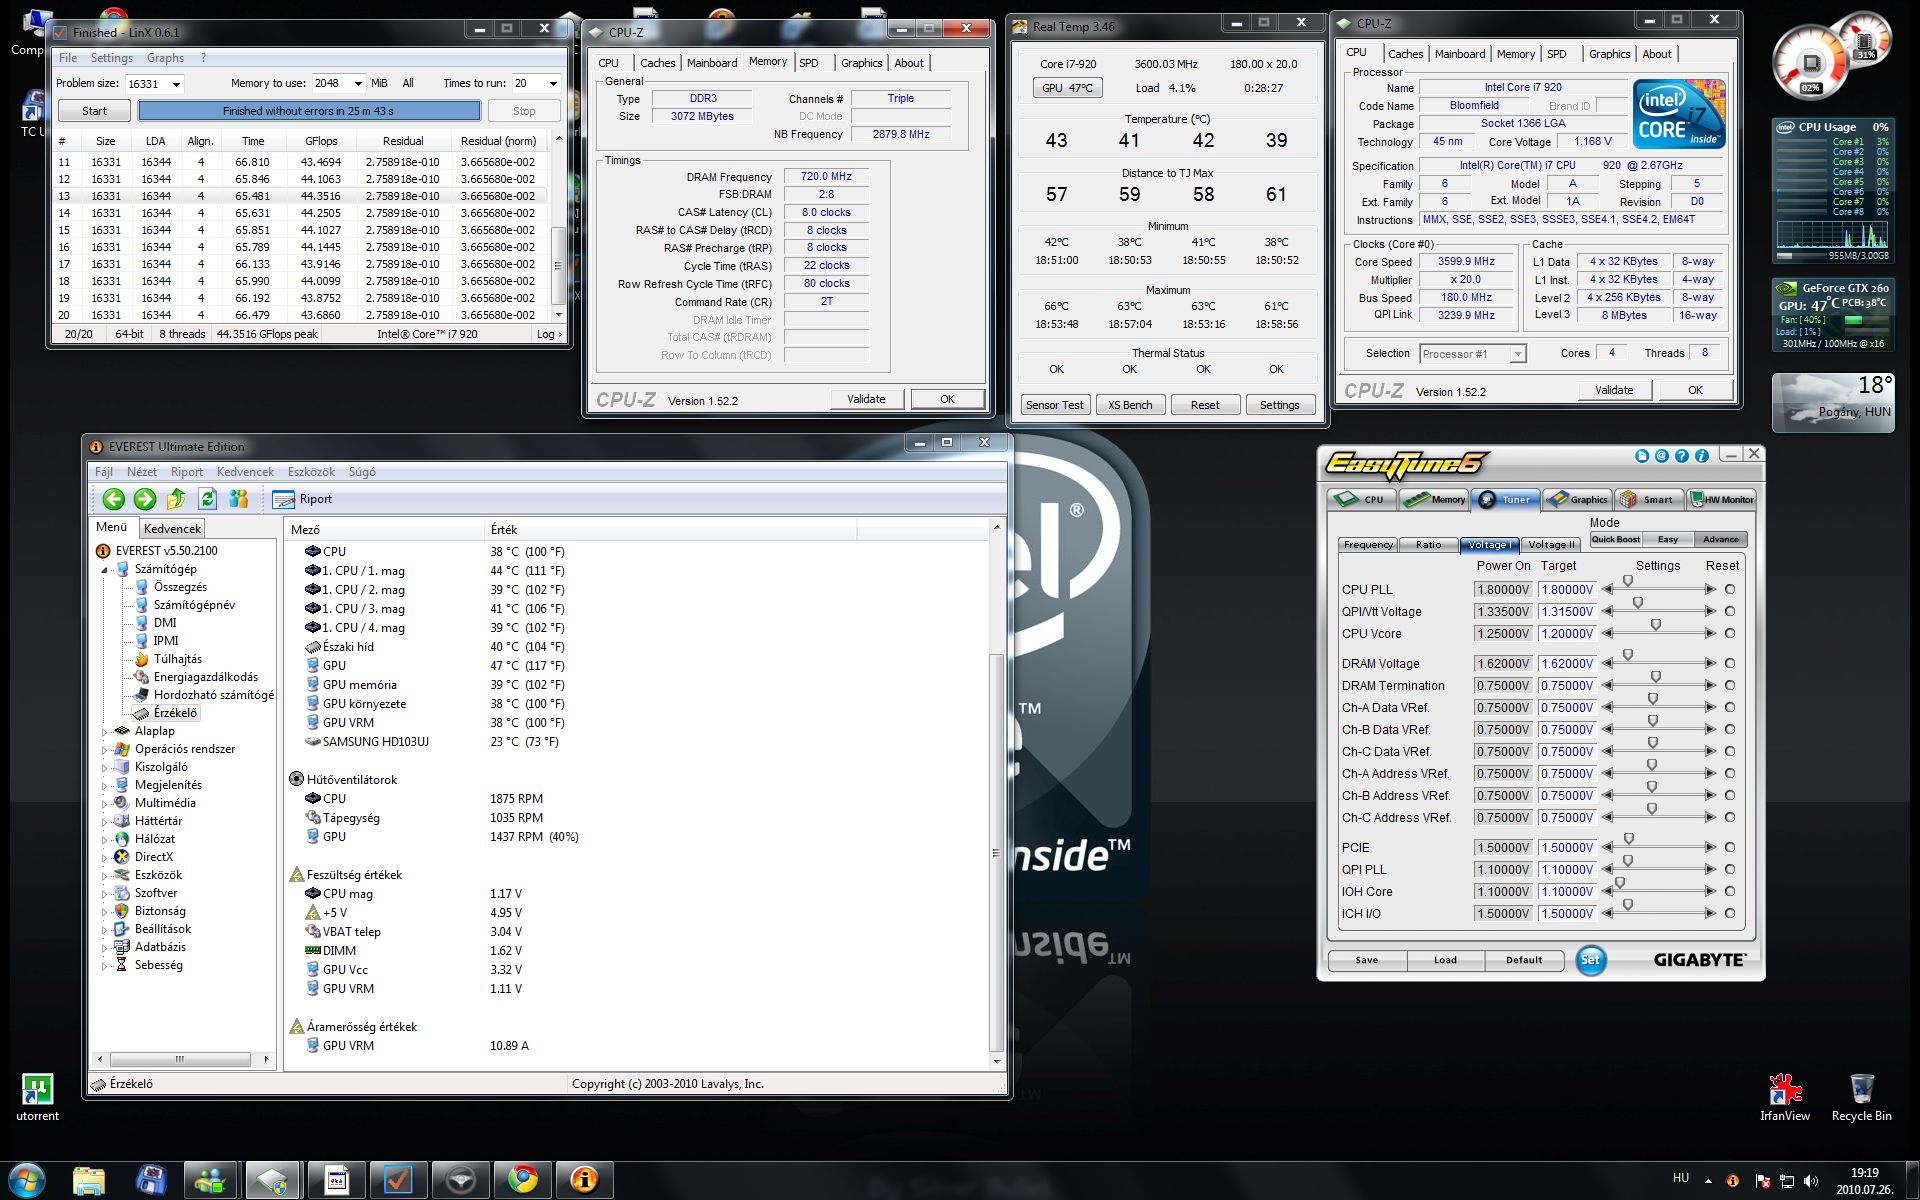Select the CPU Vcore reset radio button
The image size is (1920, 1200).
[1730, 633]
